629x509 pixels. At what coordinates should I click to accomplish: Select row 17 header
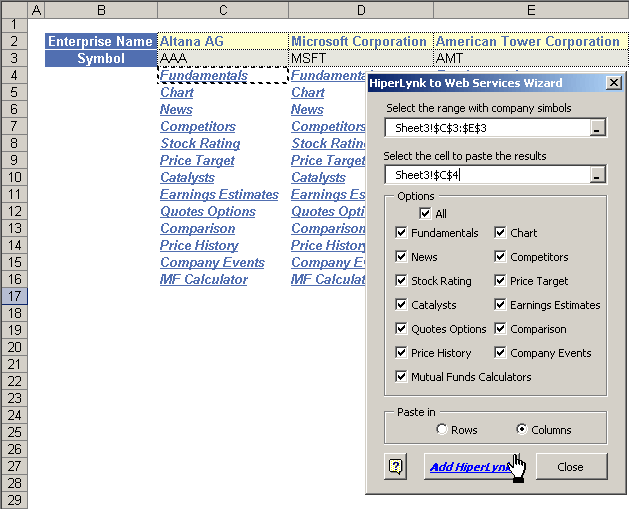pyautogui.click(x=14, y=296)
